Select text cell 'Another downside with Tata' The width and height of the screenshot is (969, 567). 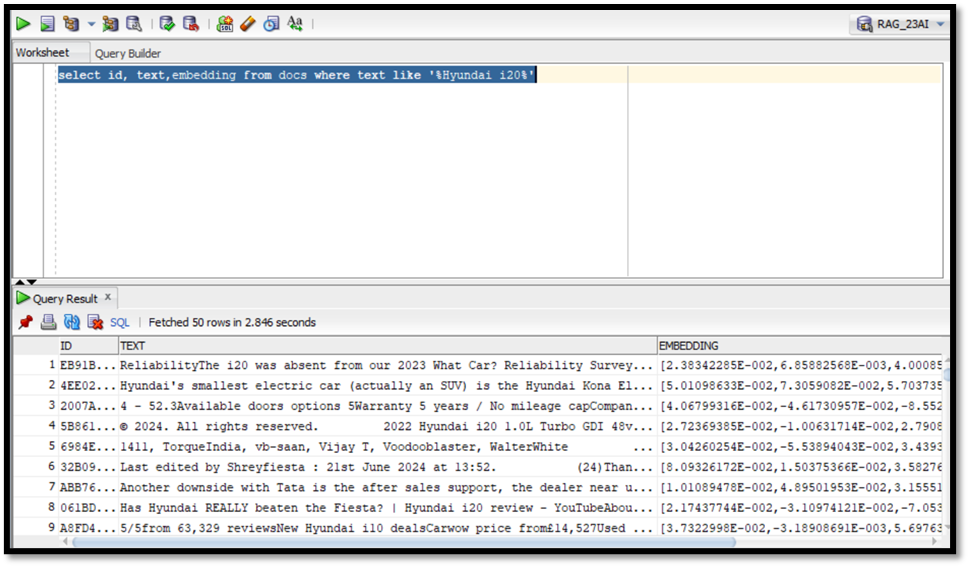(x=387, y=488)
